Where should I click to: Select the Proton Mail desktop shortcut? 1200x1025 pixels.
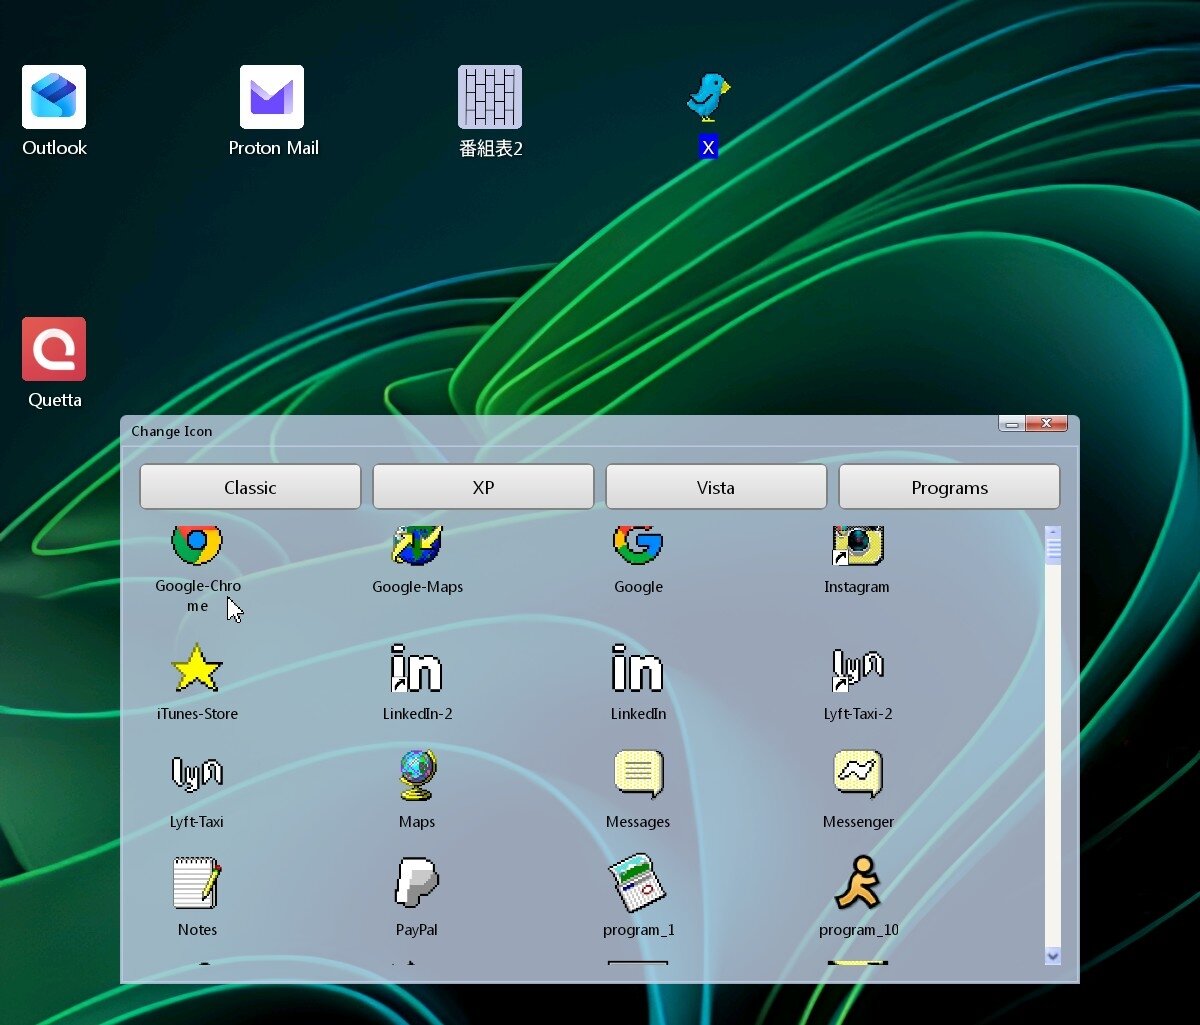tap(272, 97)
